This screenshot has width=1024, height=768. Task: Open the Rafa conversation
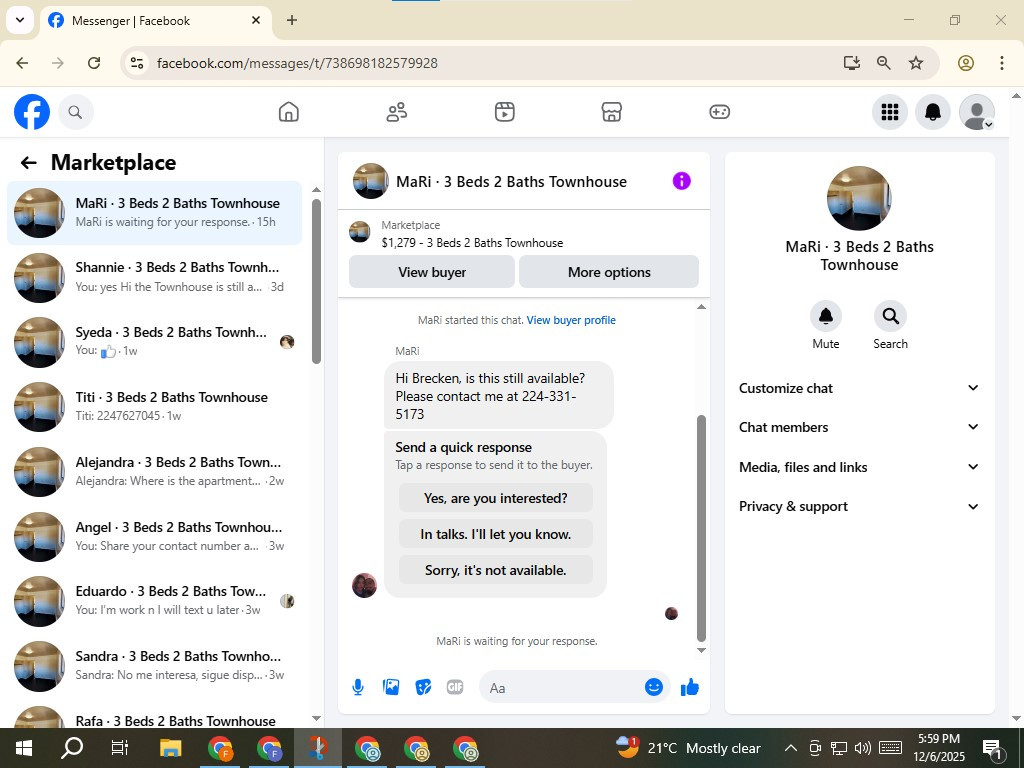tap(155, 716)
